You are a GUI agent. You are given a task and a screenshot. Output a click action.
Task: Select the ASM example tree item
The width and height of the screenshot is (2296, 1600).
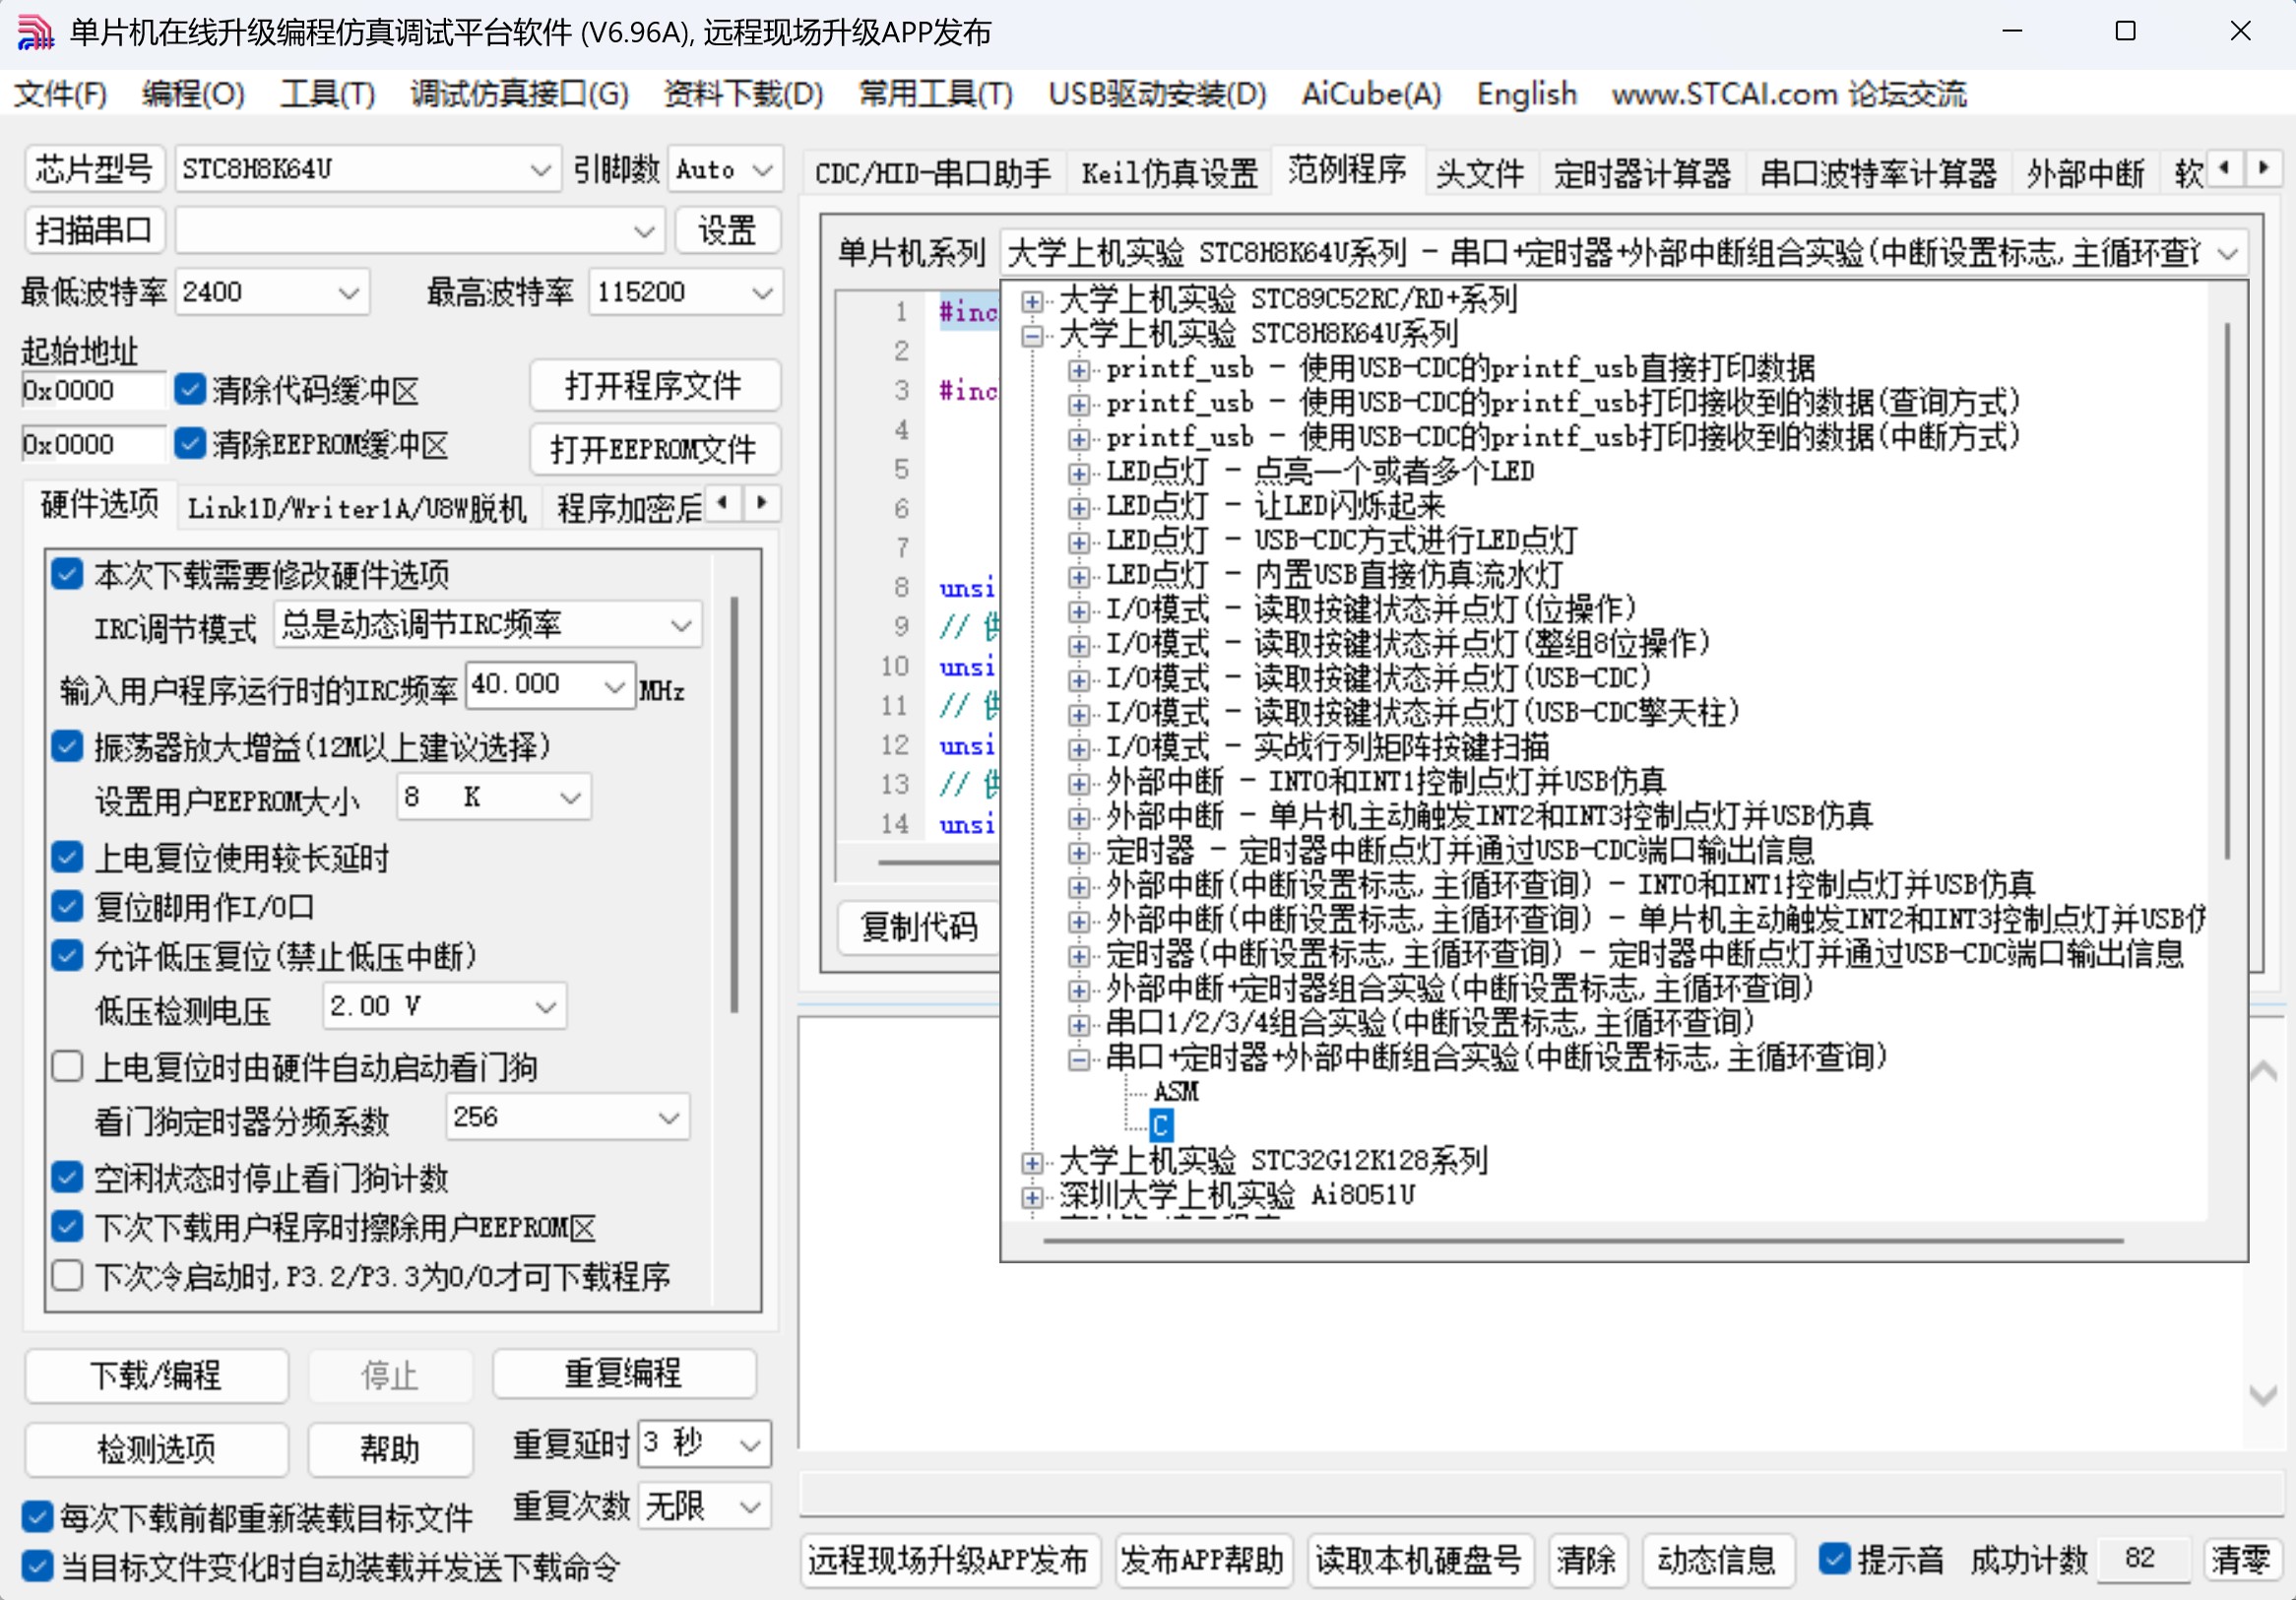(x=1175, y=1091)
